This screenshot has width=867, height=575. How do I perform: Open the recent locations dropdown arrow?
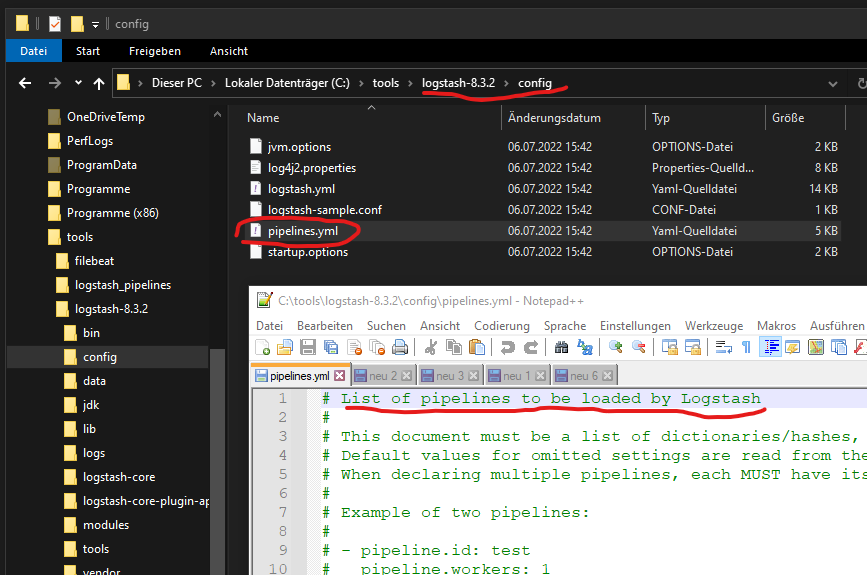tap(78, 83)
